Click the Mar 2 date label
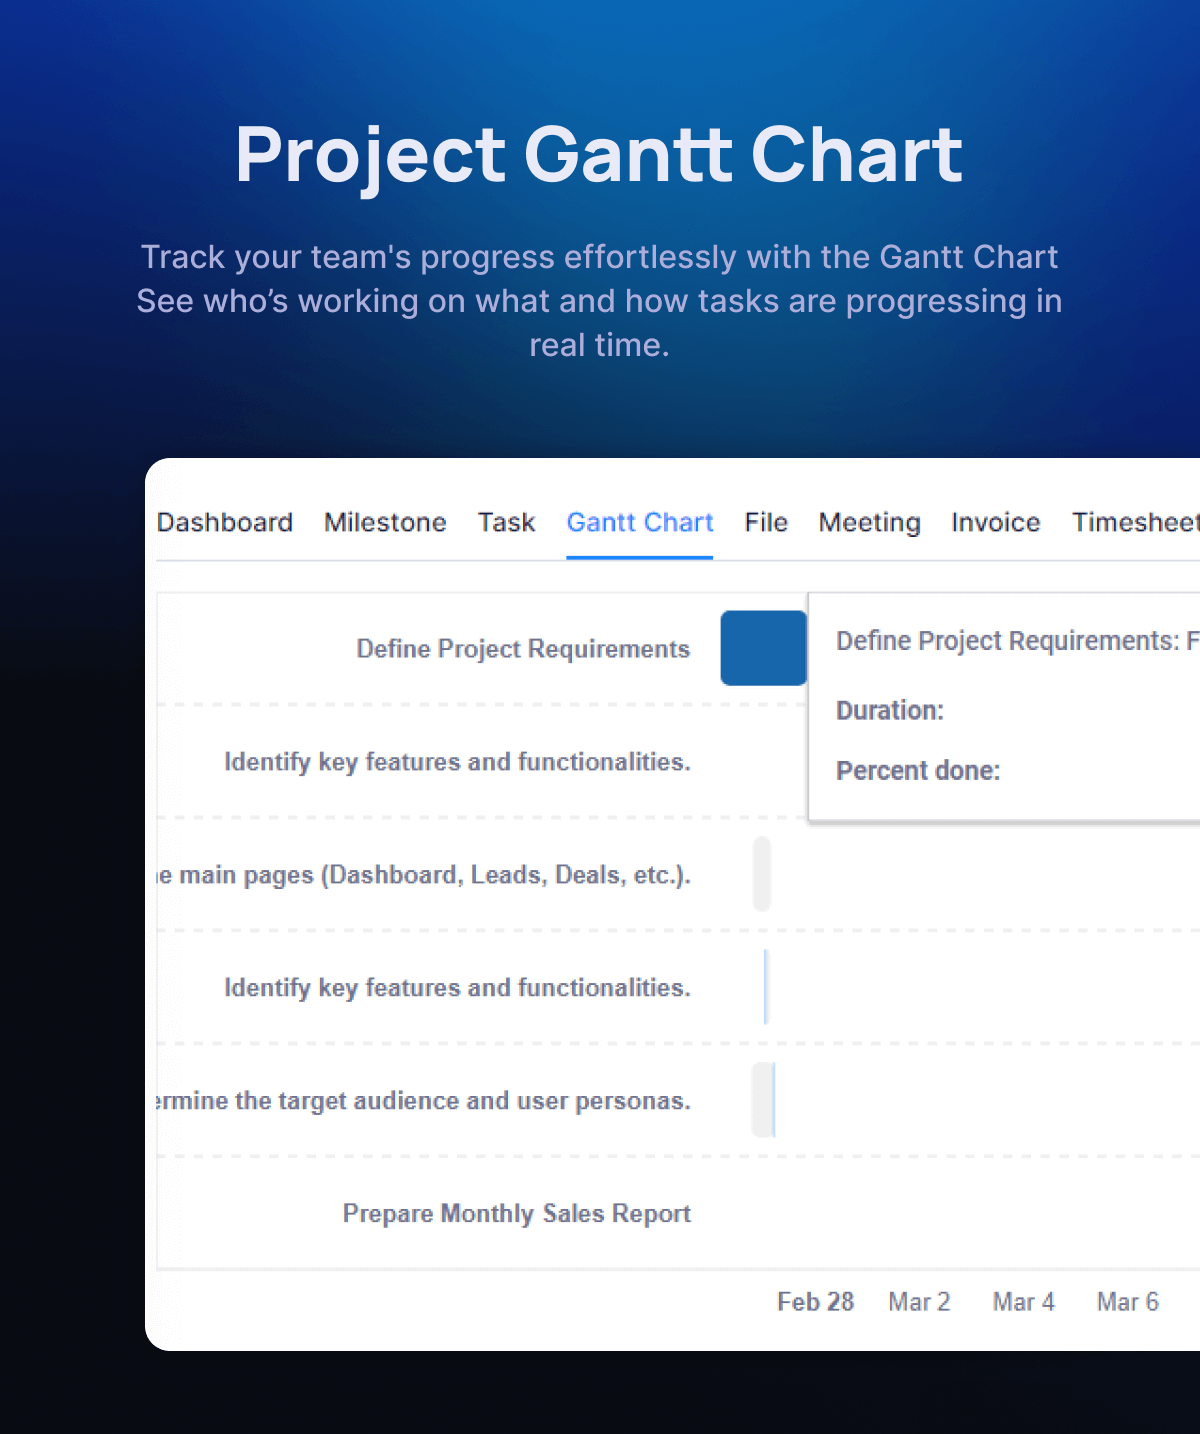The image size is (1200, 1434). [919, 1302]
